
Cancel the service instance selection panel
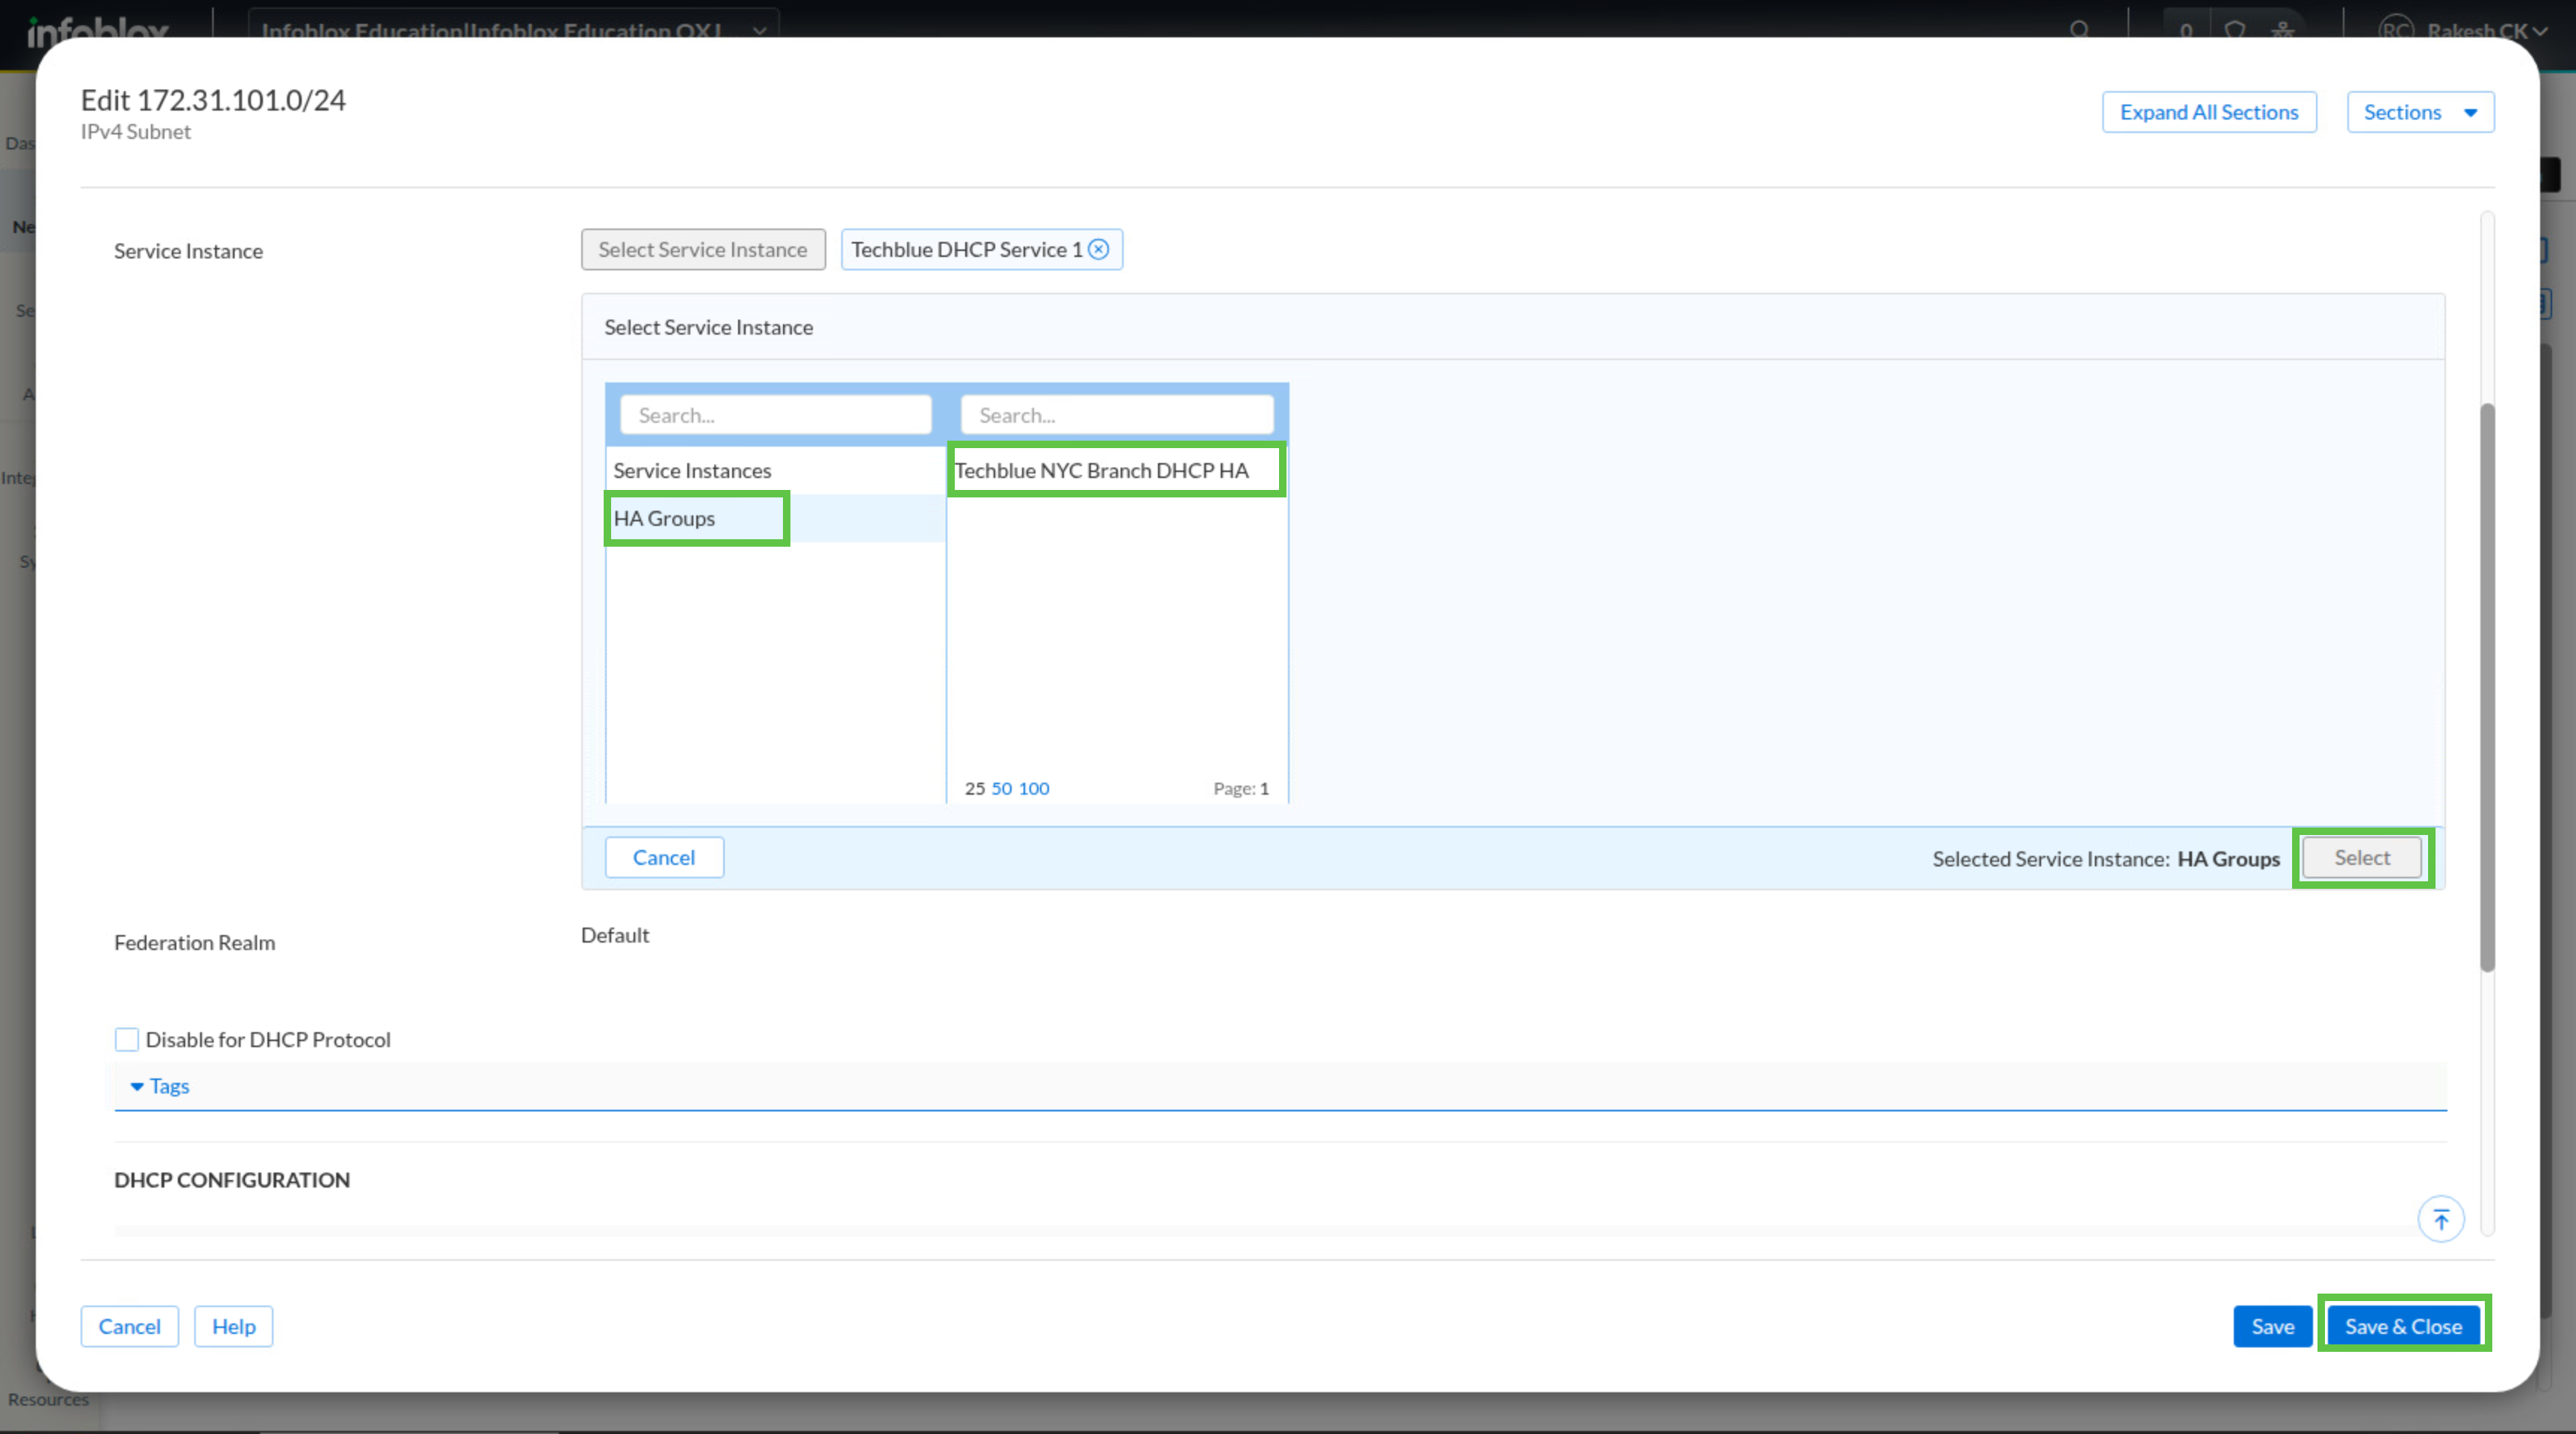pos(664,857)
